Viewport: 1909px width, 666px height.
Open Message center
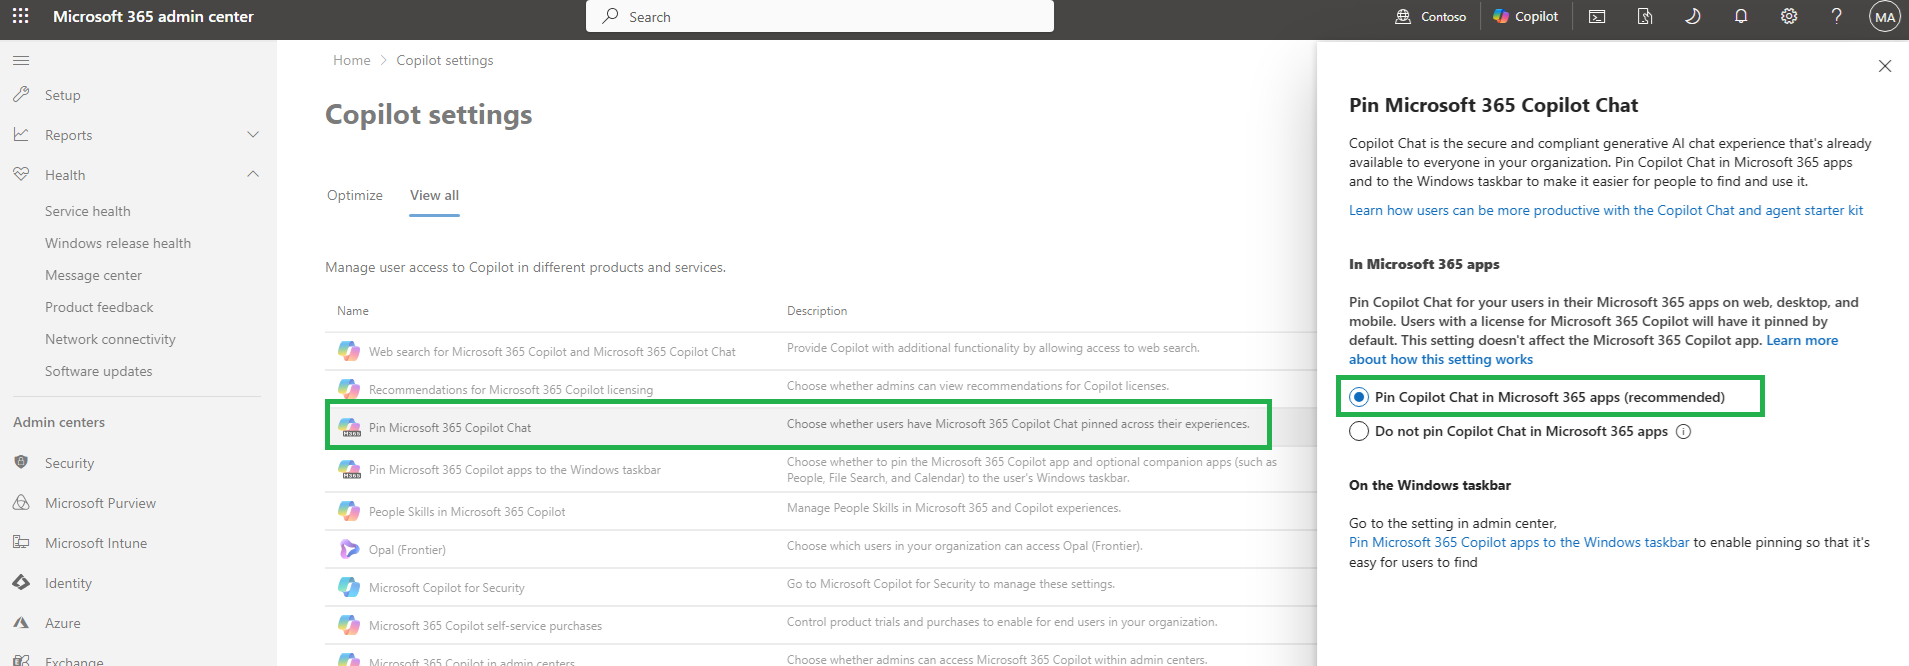[93, 275]
